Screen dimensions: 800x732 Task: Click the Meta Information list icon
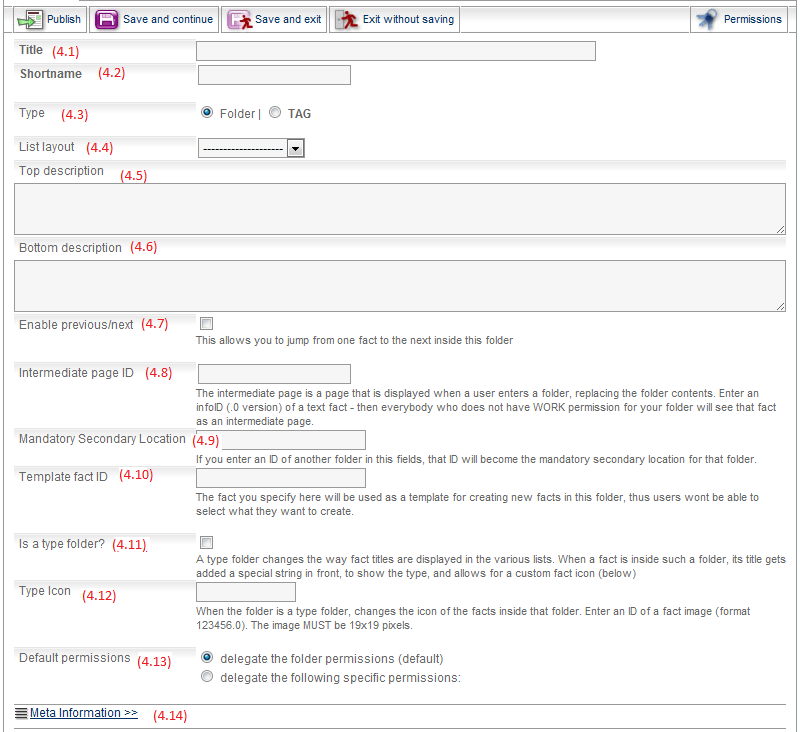click(x=21, y=713)
